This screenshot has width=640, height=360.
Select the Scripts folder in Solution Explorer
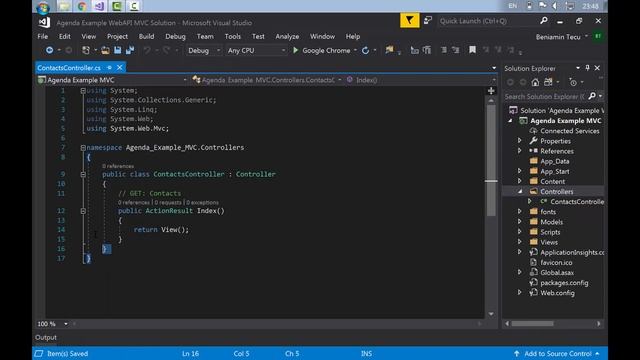pos(550,232)
